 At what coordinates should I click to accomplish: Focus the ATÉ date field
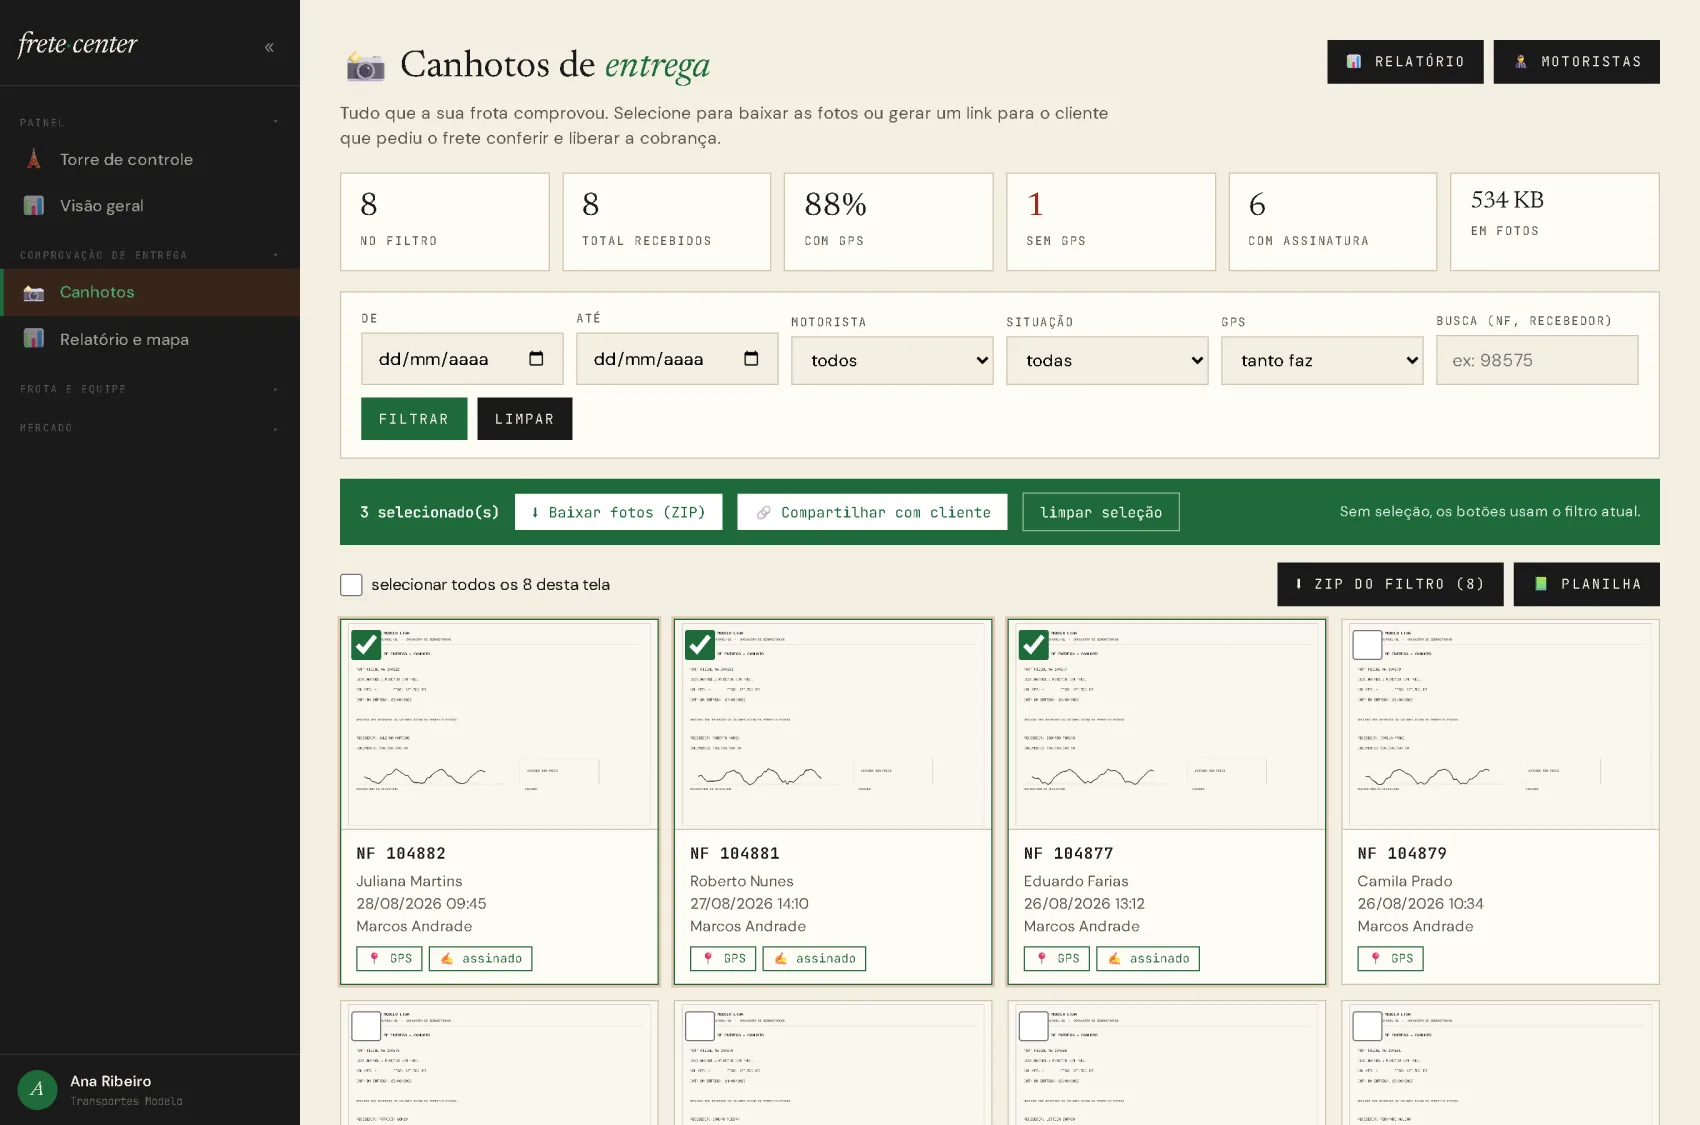(x=677, y=359)
